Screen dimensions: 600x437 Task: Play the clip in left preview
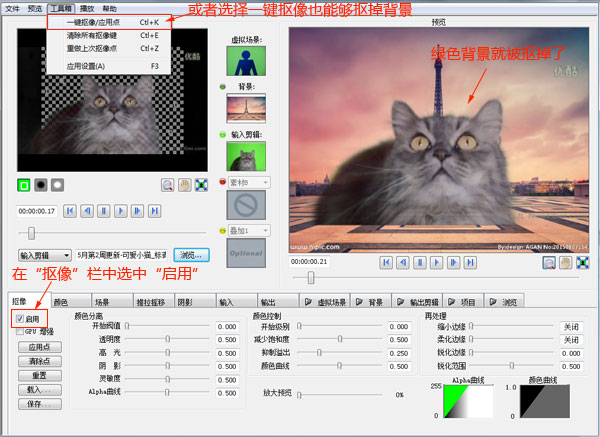(121, 211)
